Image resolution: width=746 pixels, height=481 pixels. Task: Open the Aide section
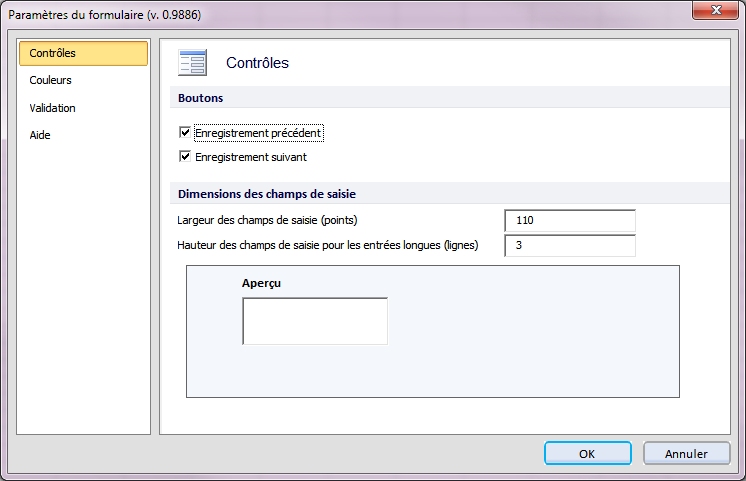(x=40, y=135)
